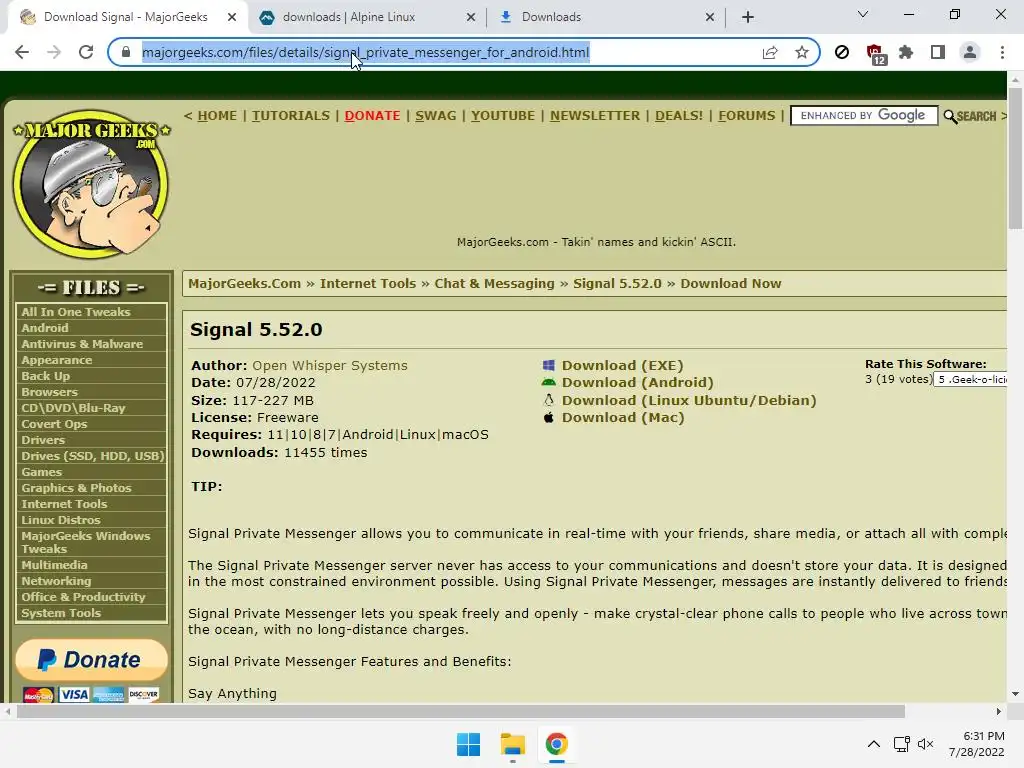The width and height of the screenshot is (1024, 768).
Task: Click the Windows icon beside Download (EXE)
Action: tap(549, 365)
